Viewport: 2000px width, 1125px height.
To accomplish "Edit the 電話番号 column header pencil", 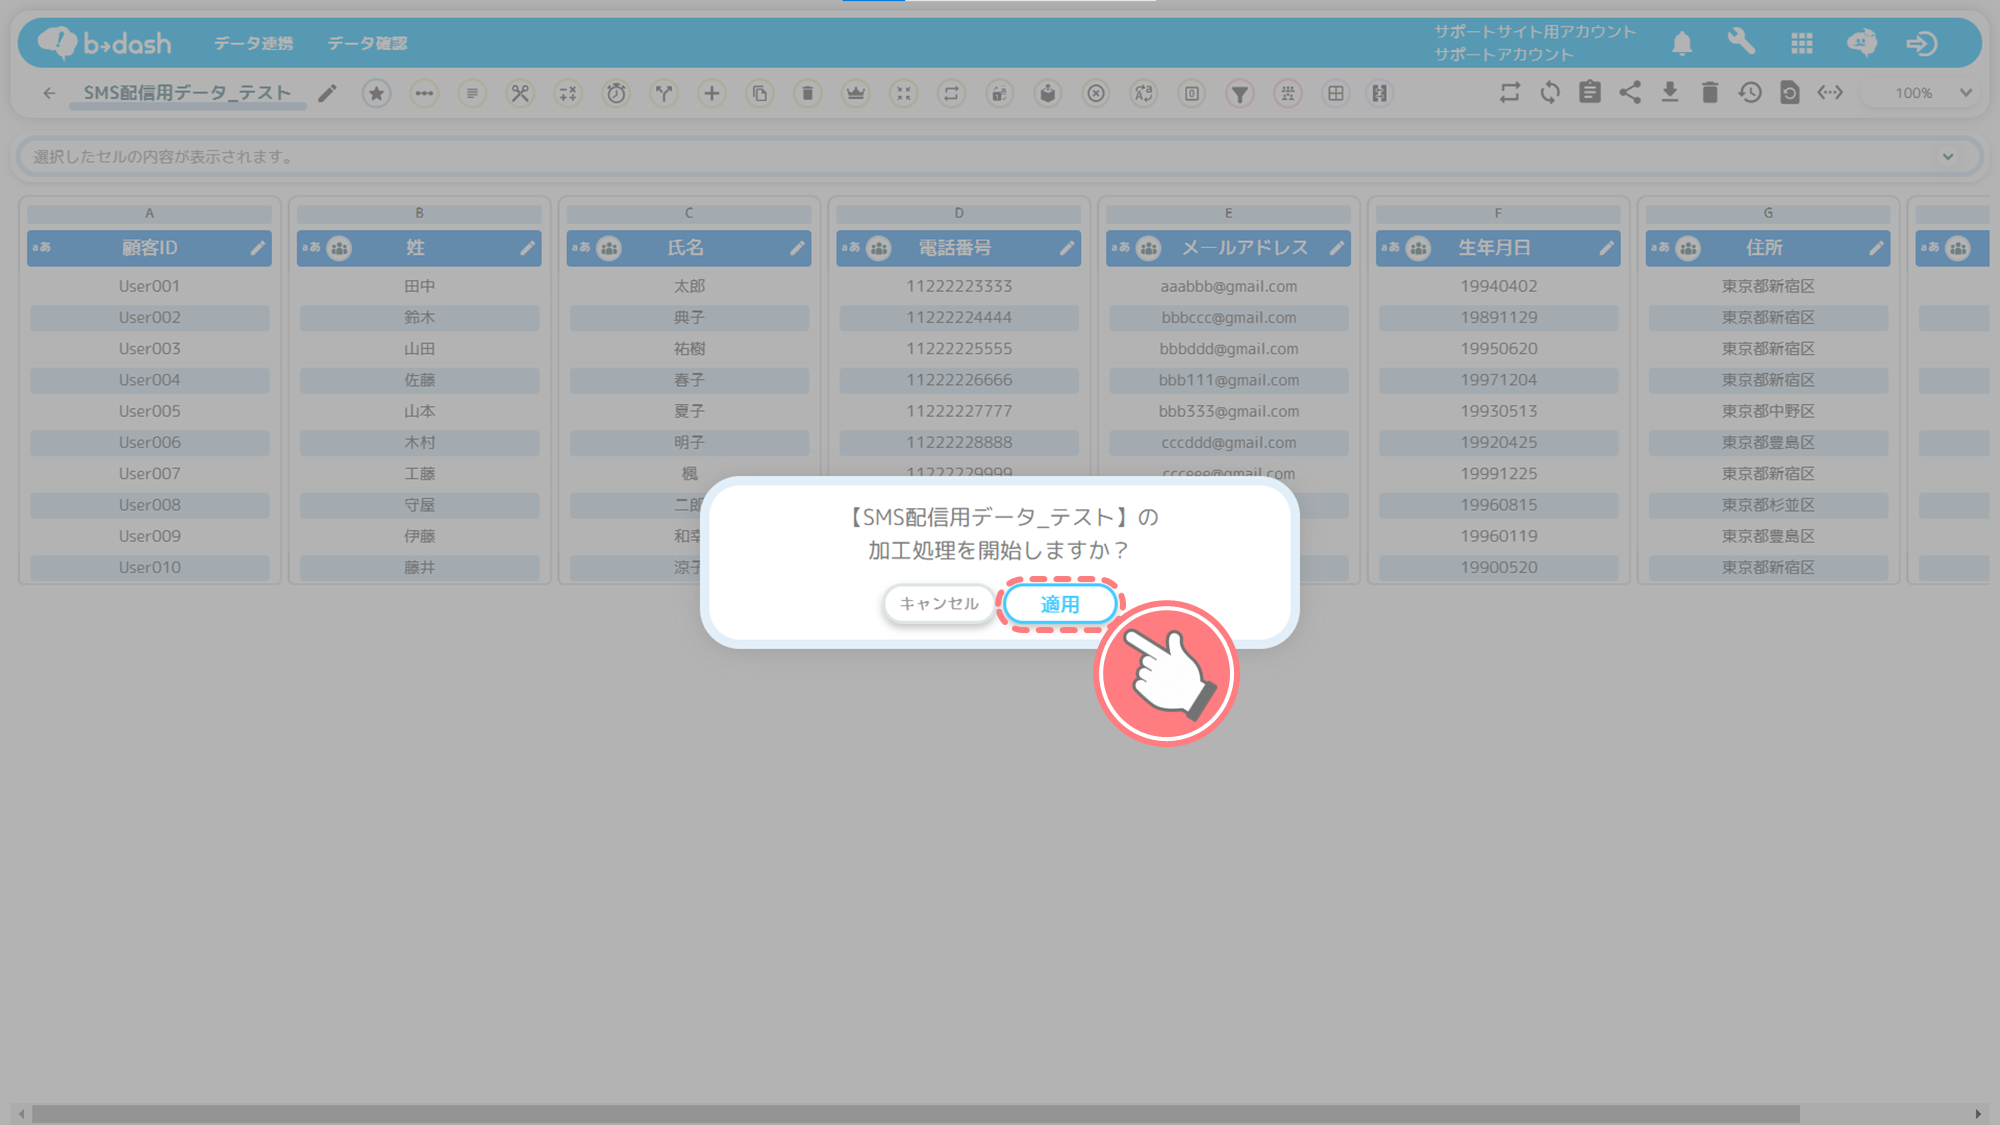I will pyautogui.click(x=1066, y=248).
